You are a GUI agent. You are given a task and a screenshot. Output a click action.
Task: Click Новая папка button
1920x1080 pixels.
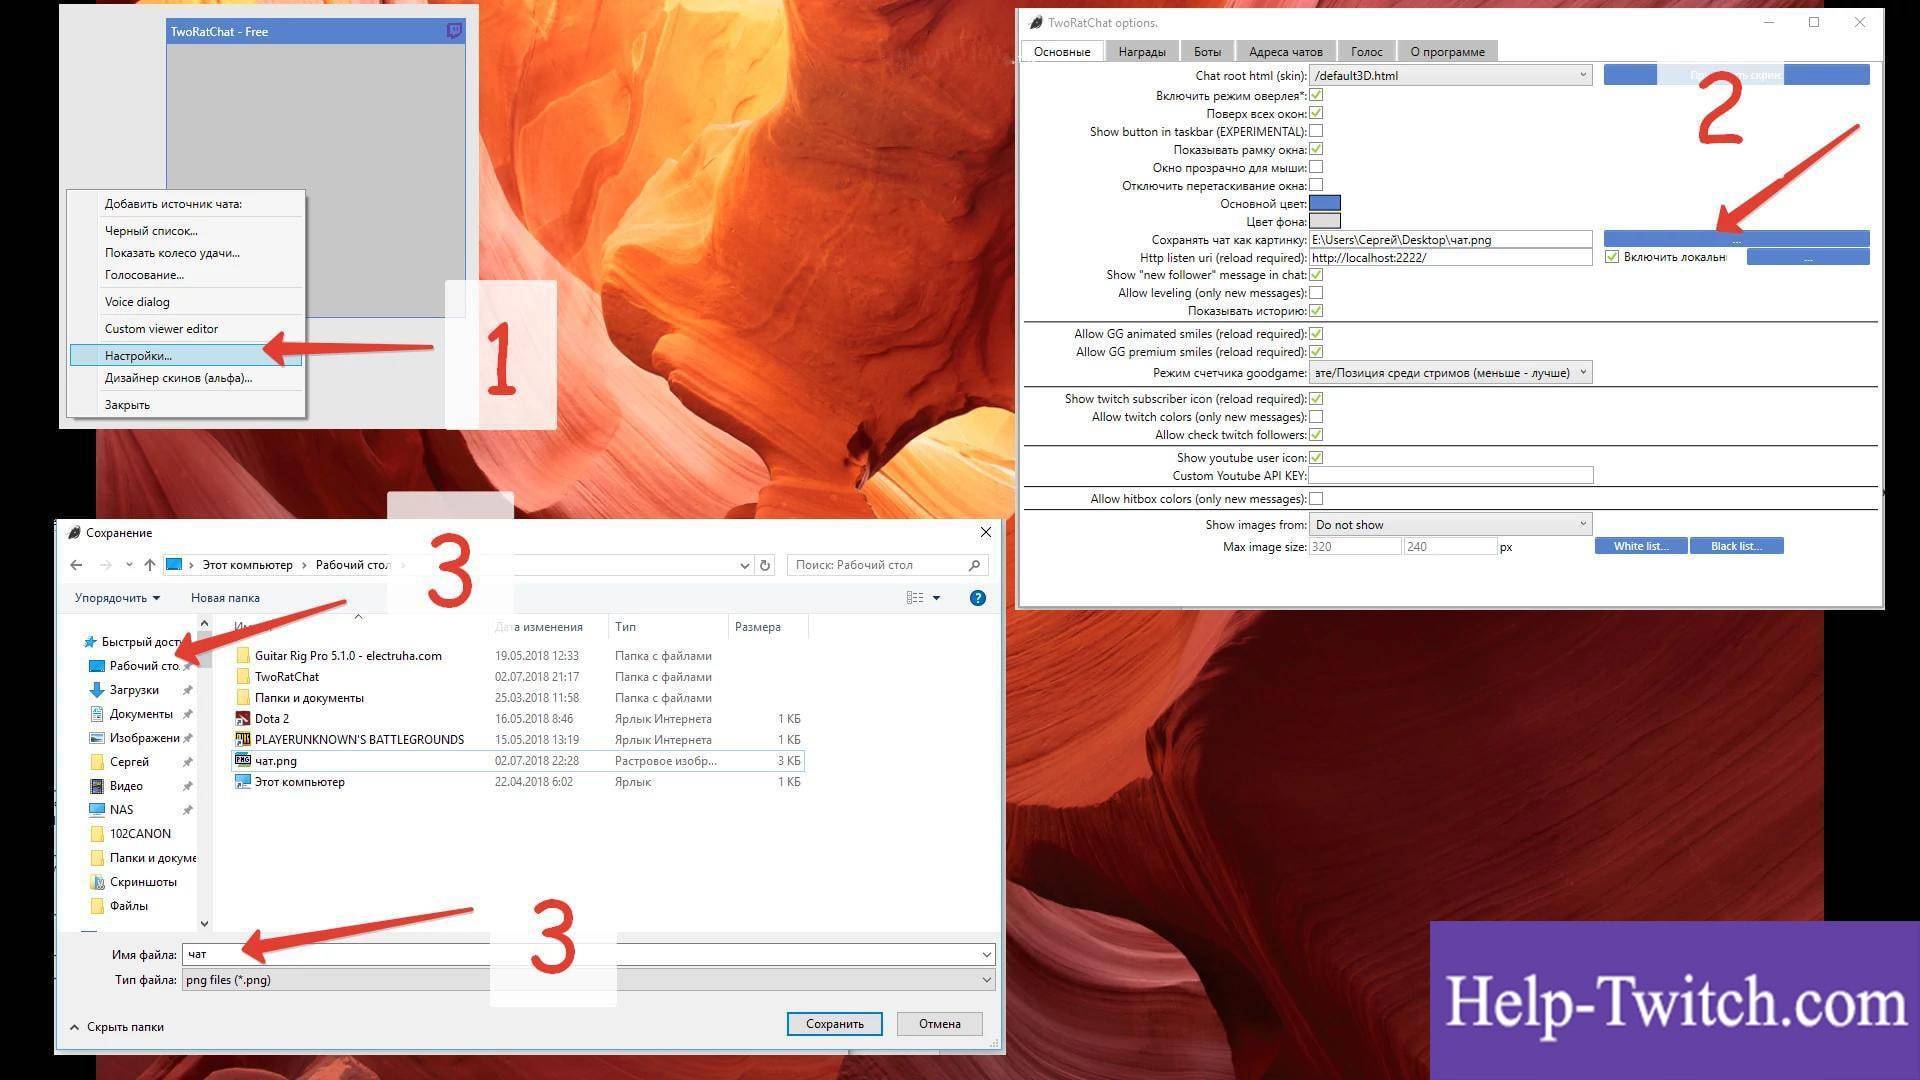click(x=225, y=598)
